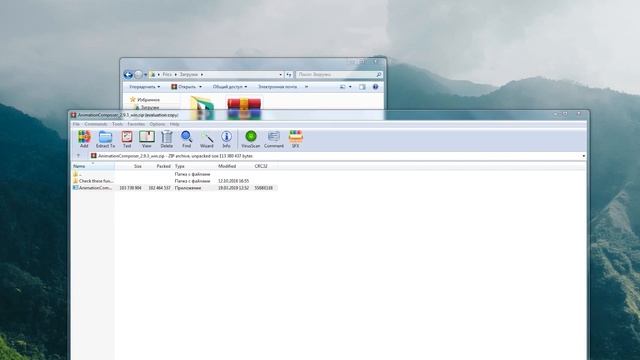
Task: Sort by the Modified column header
Action: pos(234,166)
